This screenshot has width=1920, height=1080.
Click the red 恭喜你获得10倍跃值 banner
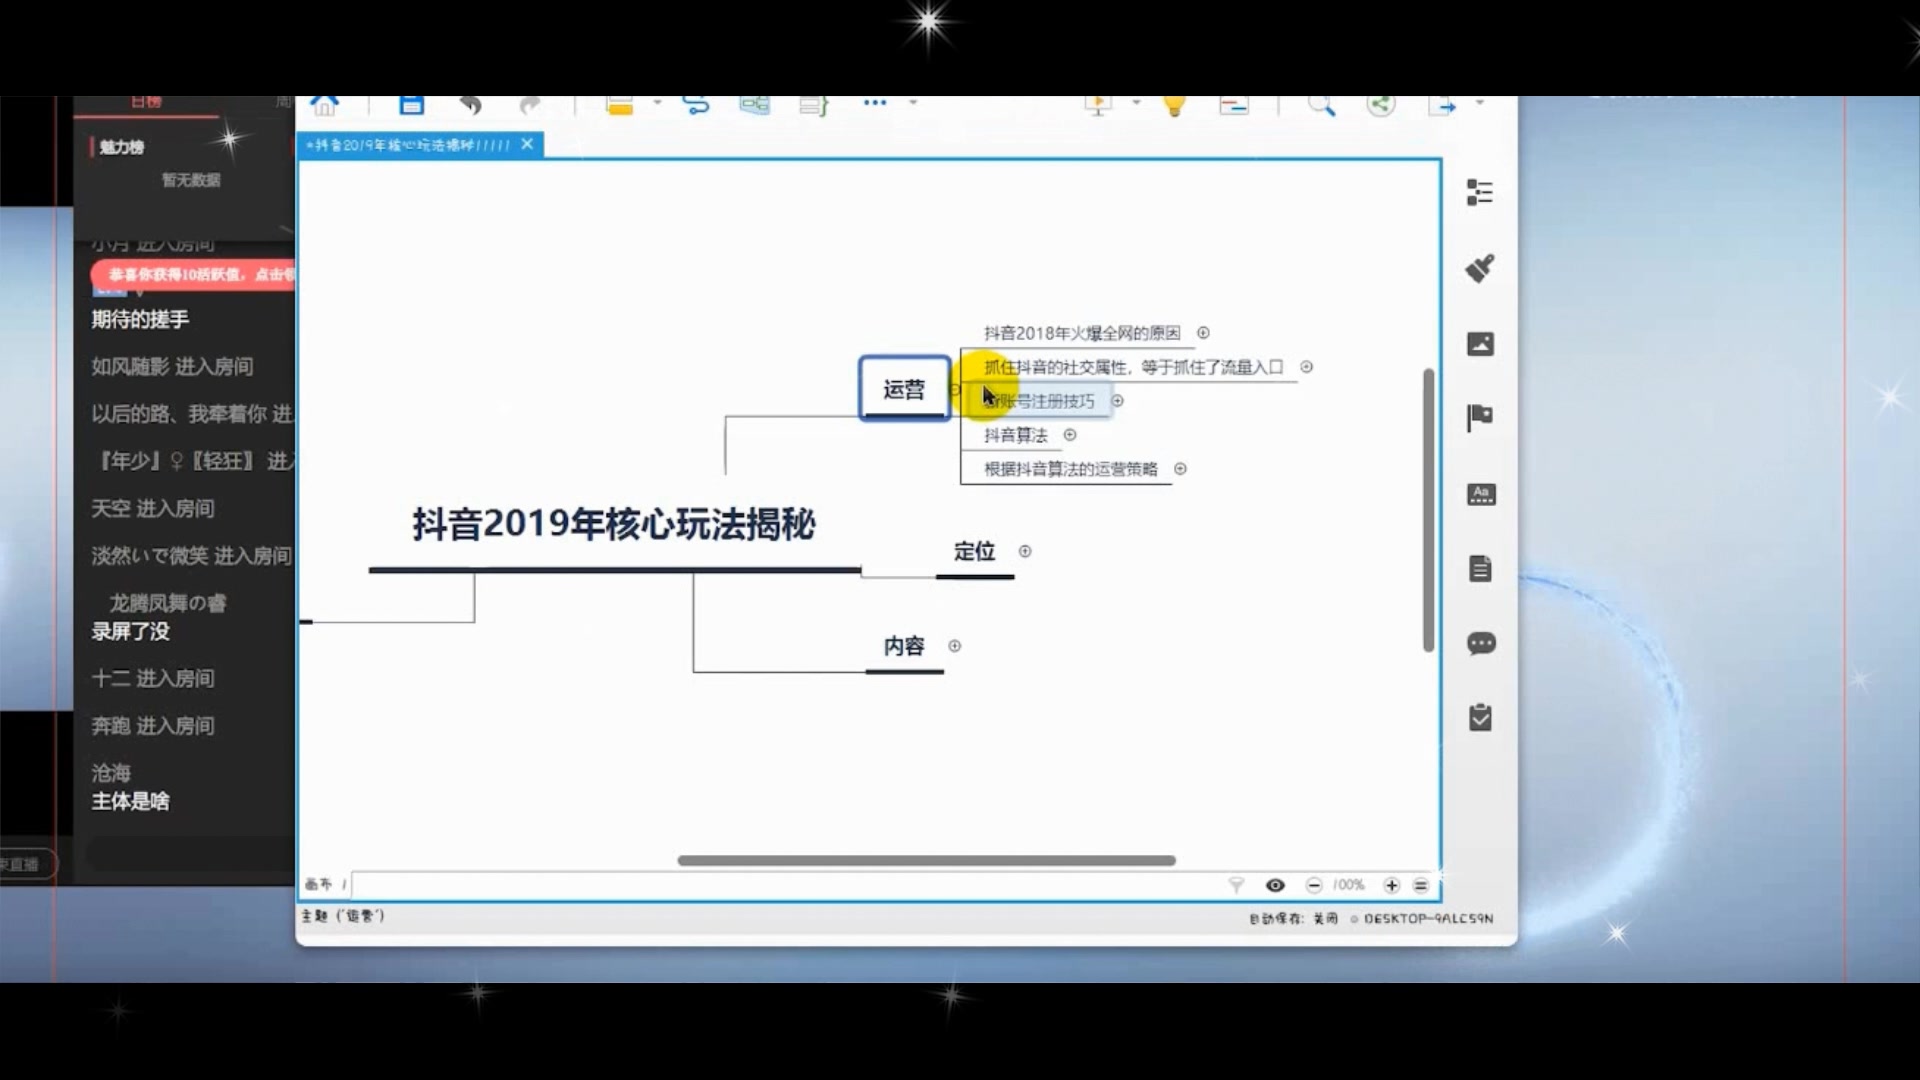194,274
